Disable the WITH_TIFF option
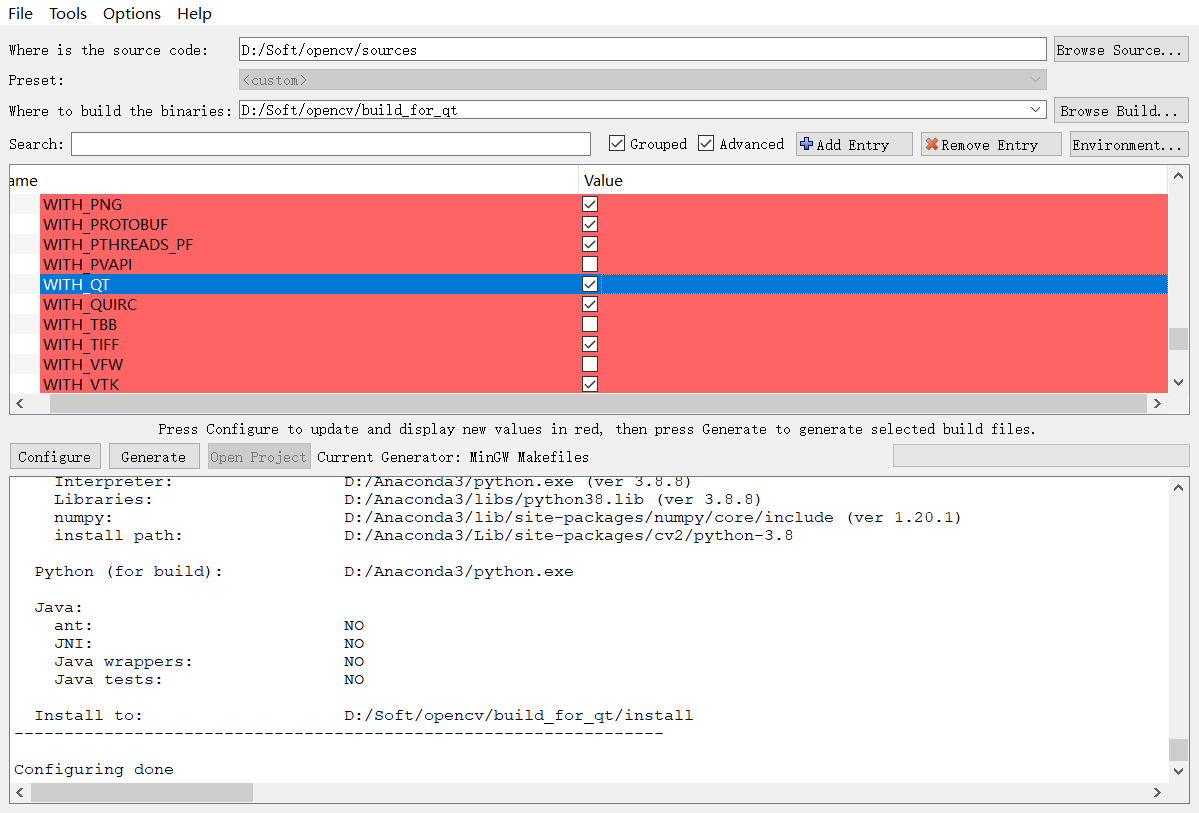The image size is (1199, 813). [590, 344]
